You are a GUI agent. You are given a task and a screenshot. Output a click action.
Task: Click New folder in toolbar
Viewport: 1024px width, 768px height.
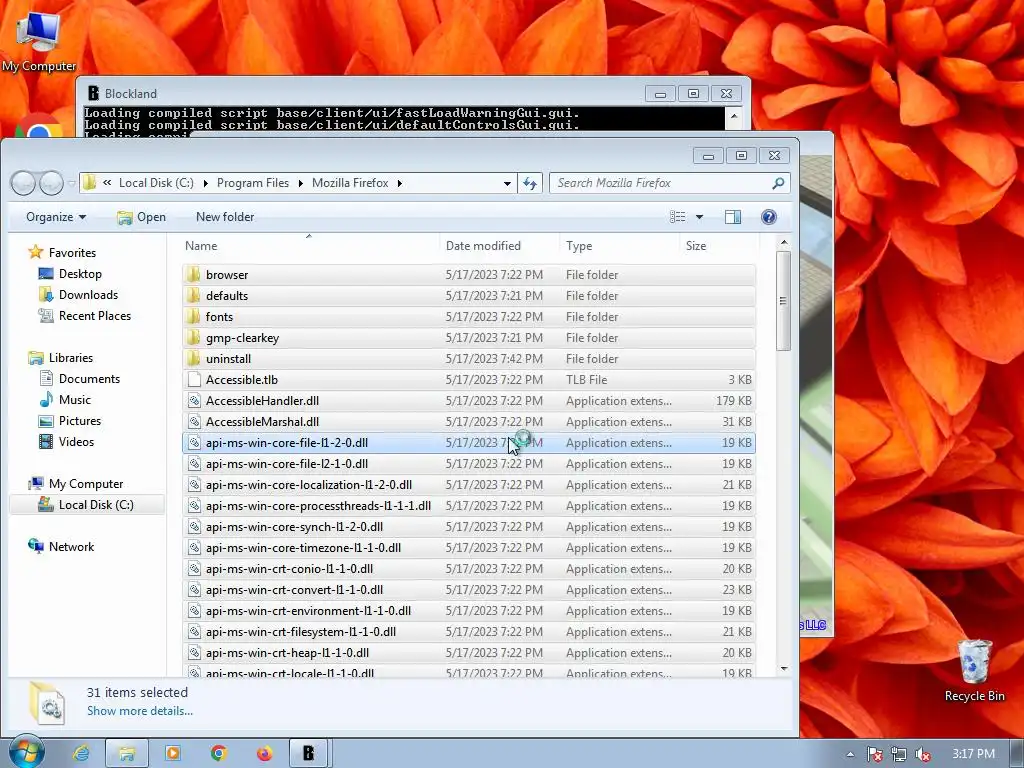click(225, 217)
